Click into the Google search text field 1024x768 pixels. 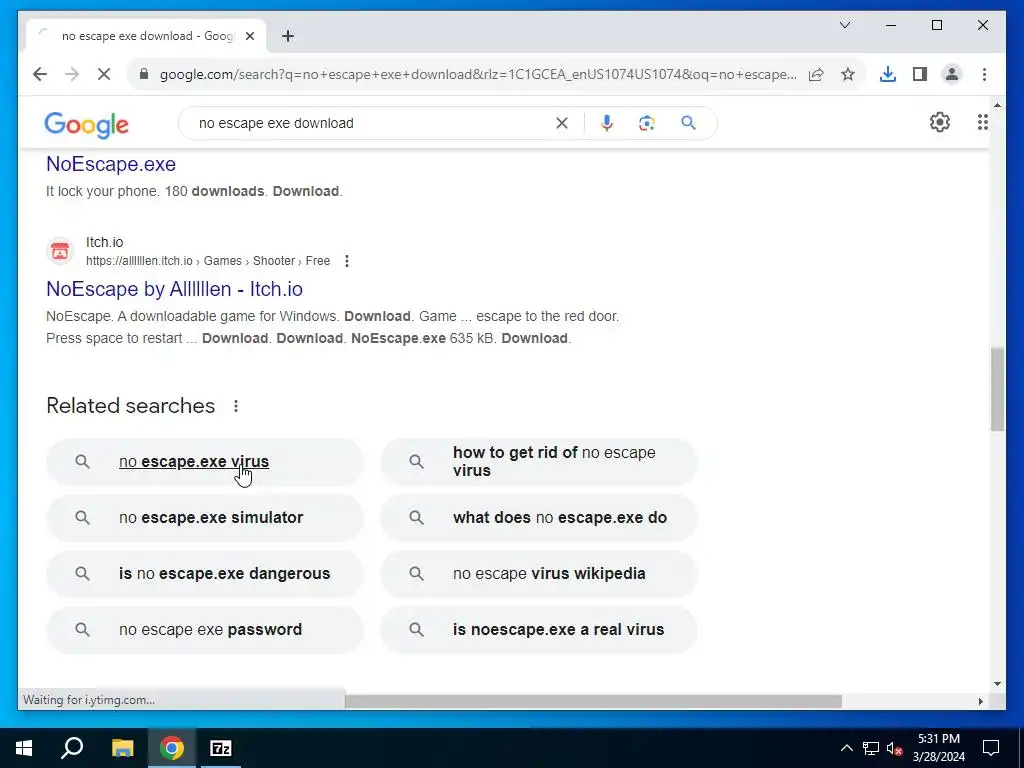pyautogui.click(x=372, y=123)
